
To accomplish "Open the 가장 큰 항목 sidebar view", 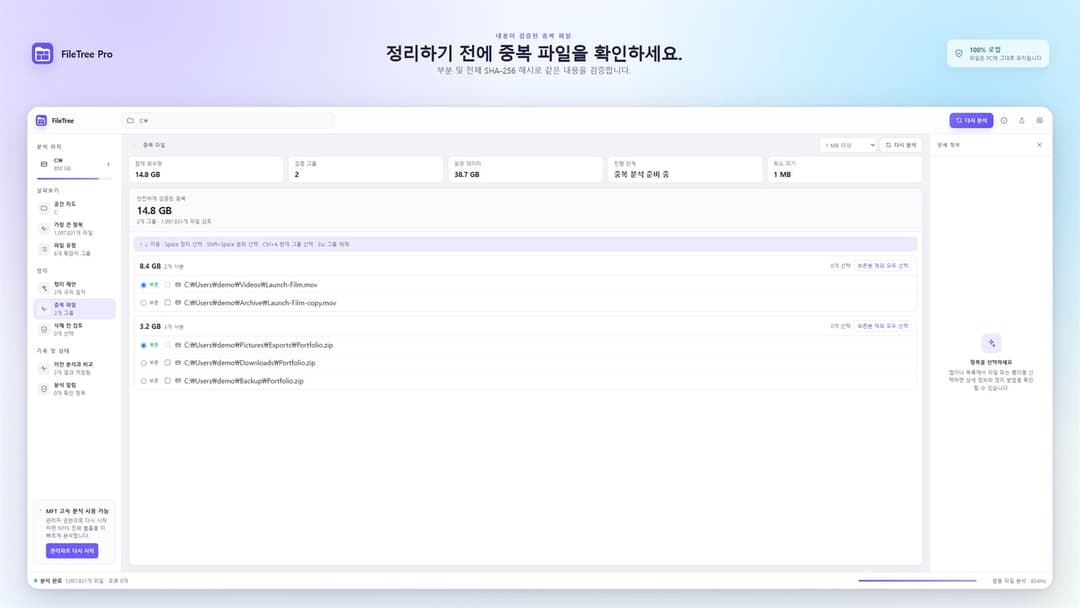I will pyautogui.click(x=74, y=229).
